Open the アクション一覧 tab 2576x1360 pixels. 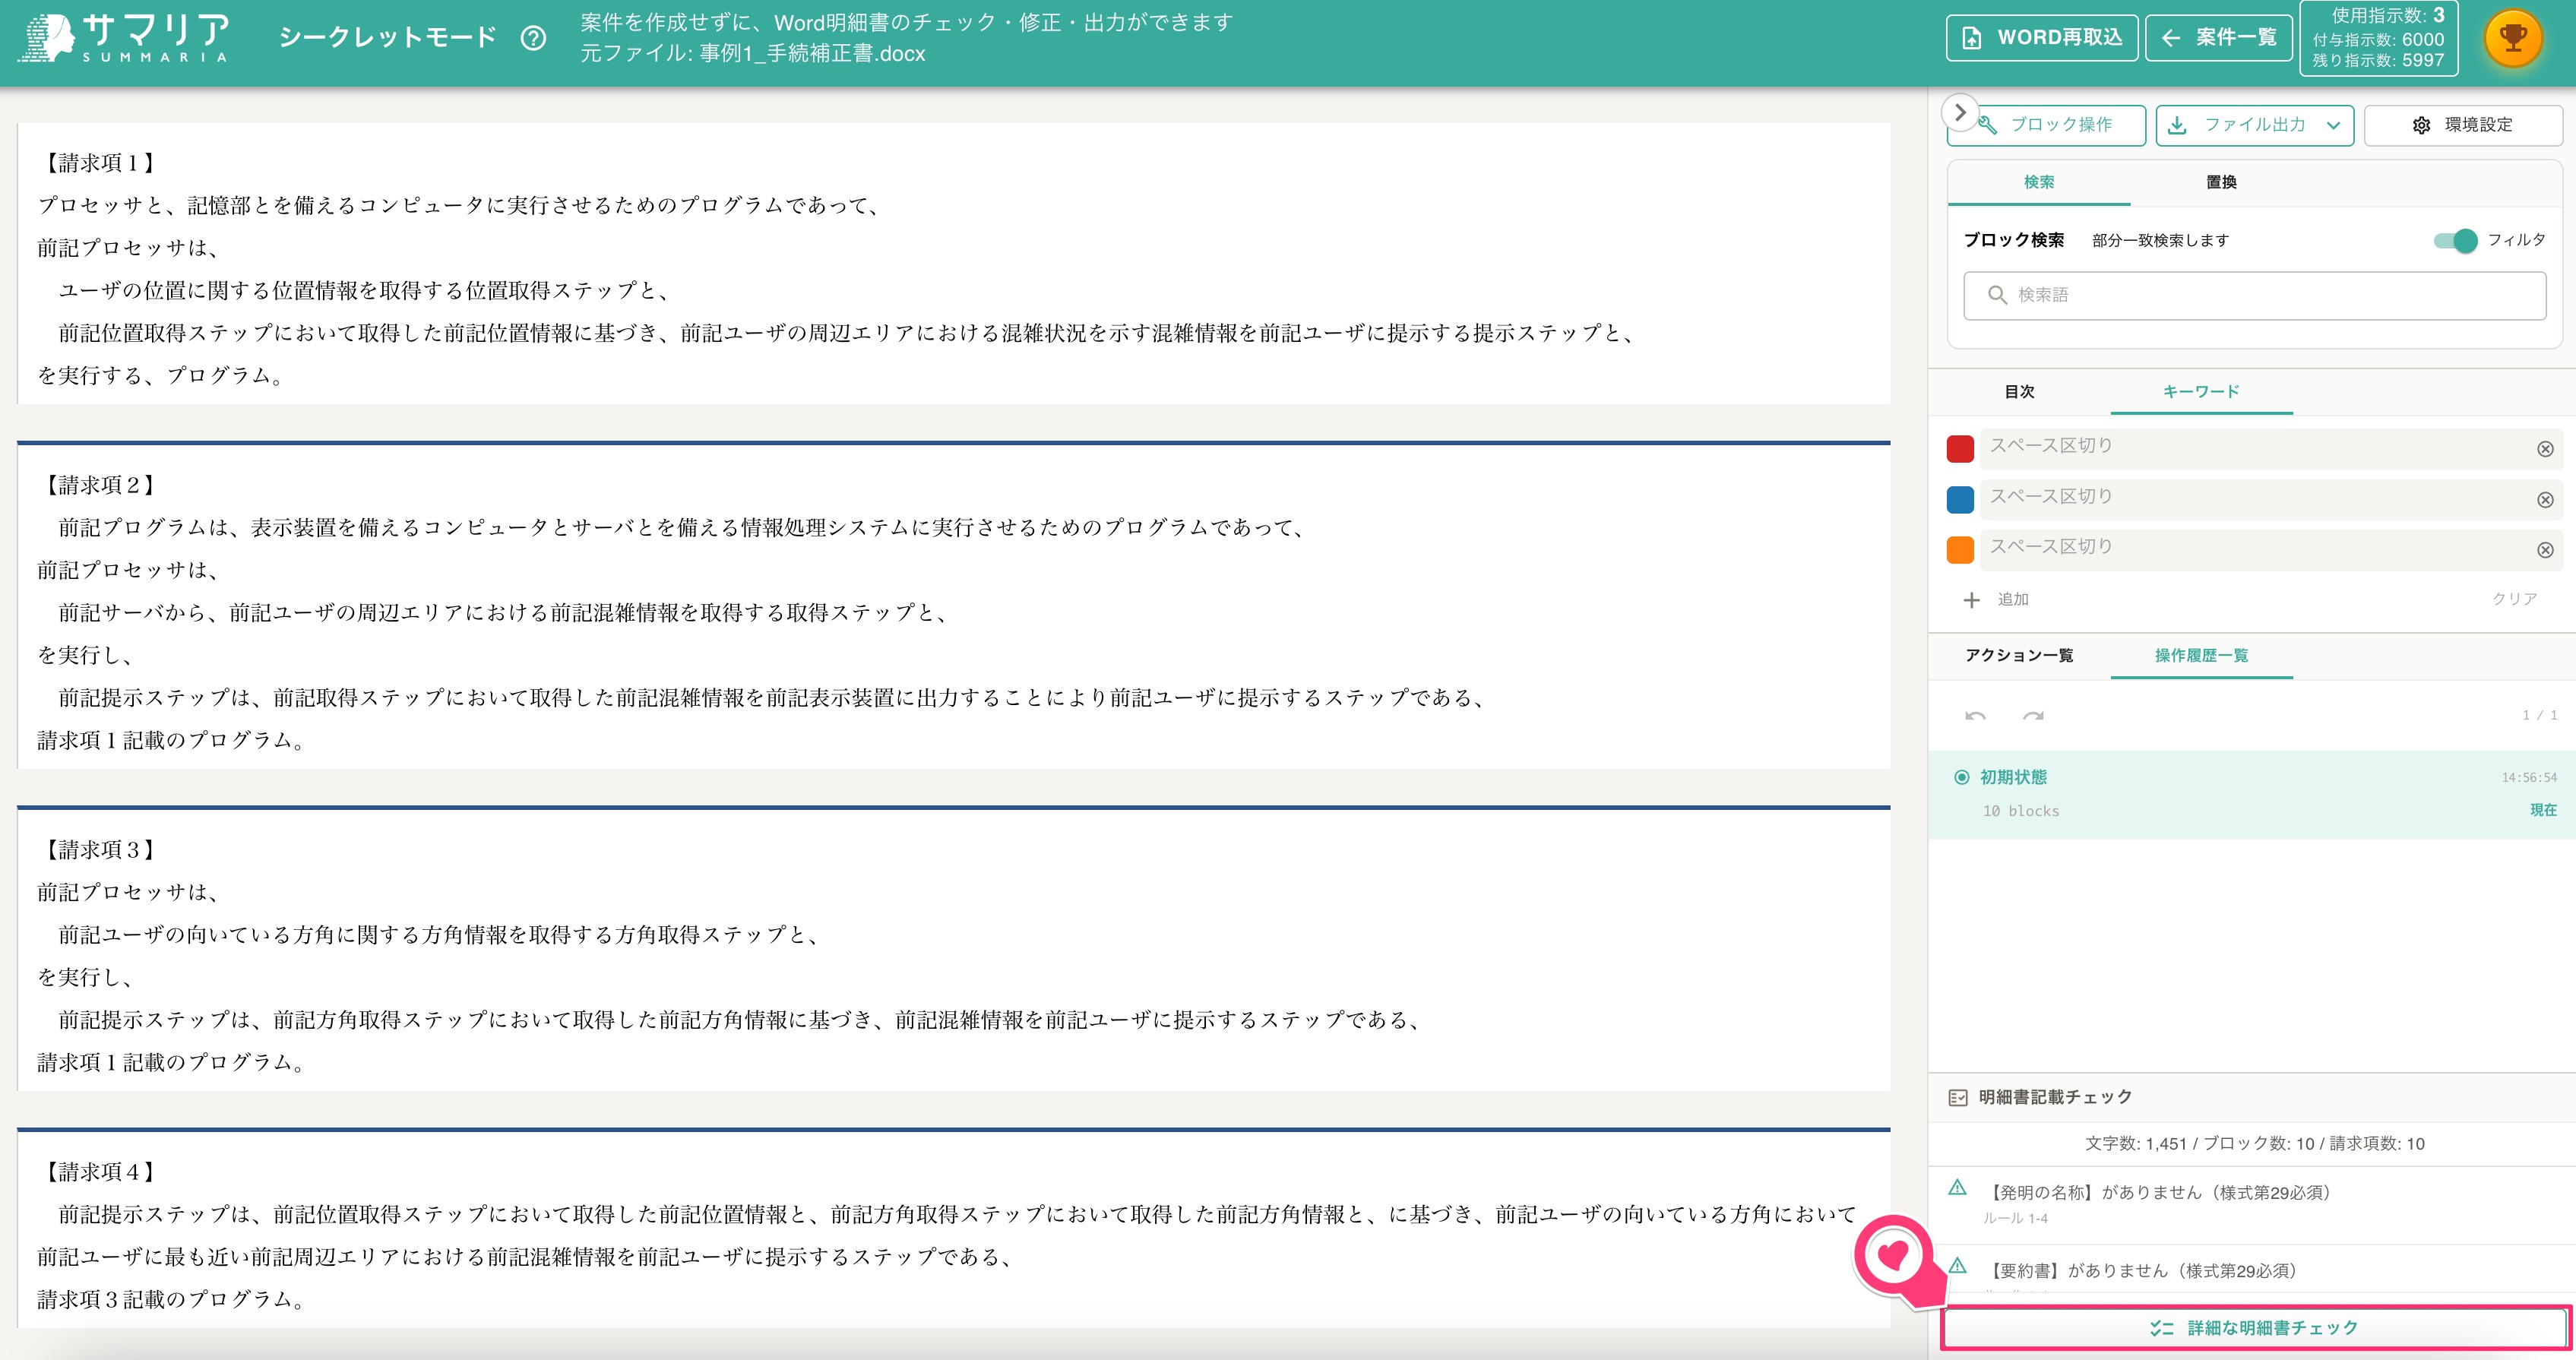point(2019,656)
